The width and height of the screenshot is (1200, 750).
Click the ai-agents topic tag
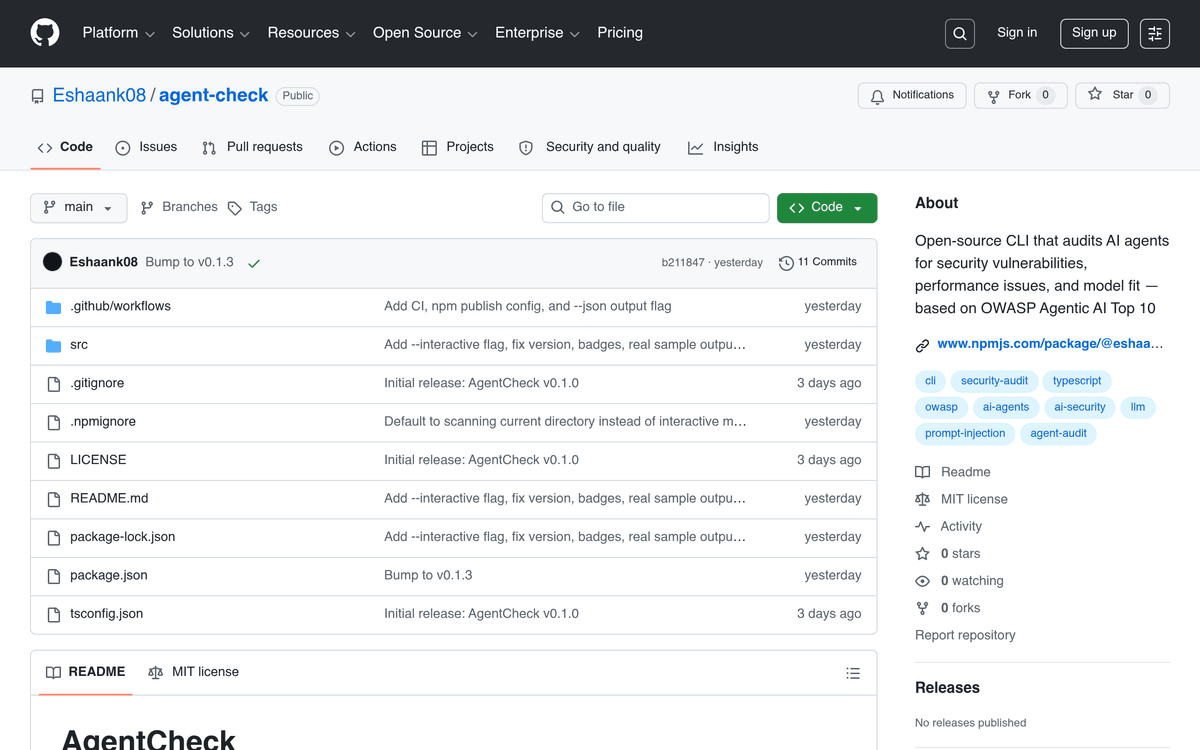click(x=1006, y=407)
